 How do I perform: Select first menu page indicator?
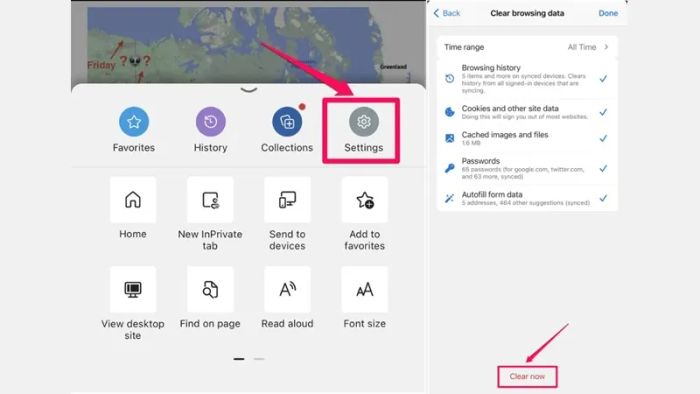tap(239, 359)
